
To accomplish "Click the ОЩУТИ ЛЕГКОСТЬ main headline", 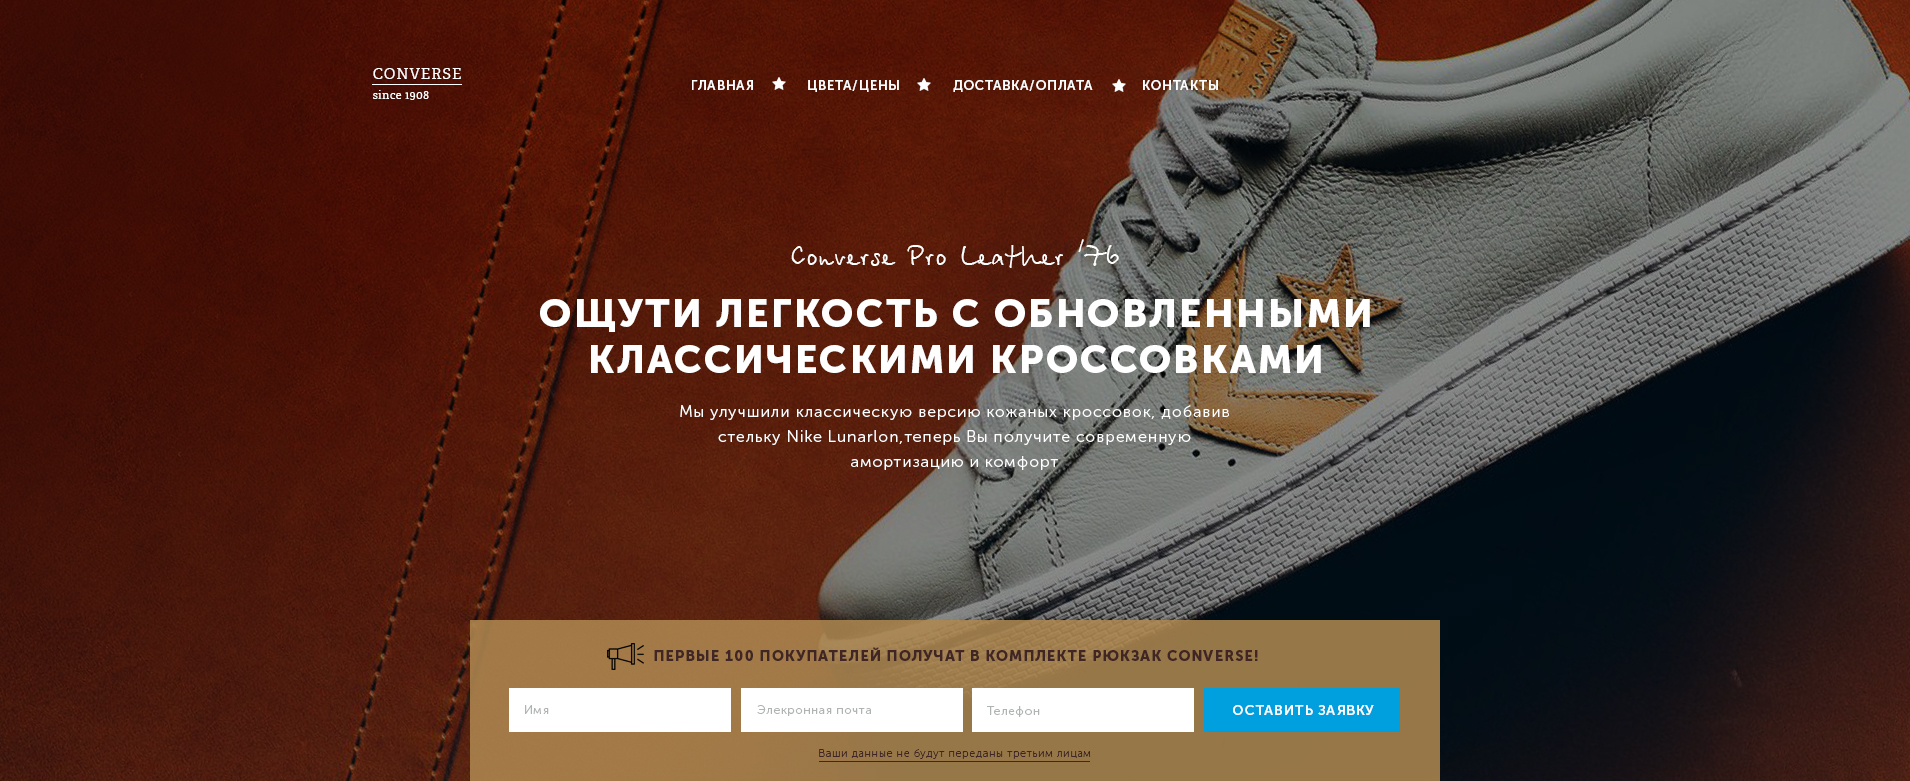I will (956, 337).
